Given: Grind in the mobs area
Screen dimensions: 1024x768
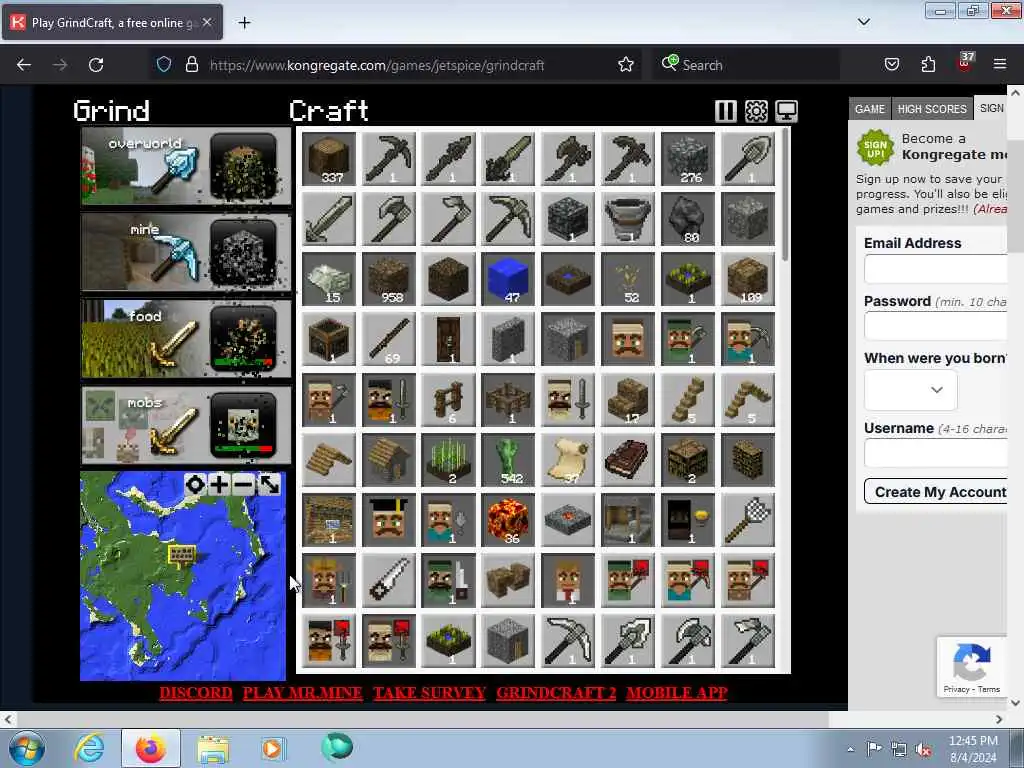Looking at the screenshot, I should (186, 425).
